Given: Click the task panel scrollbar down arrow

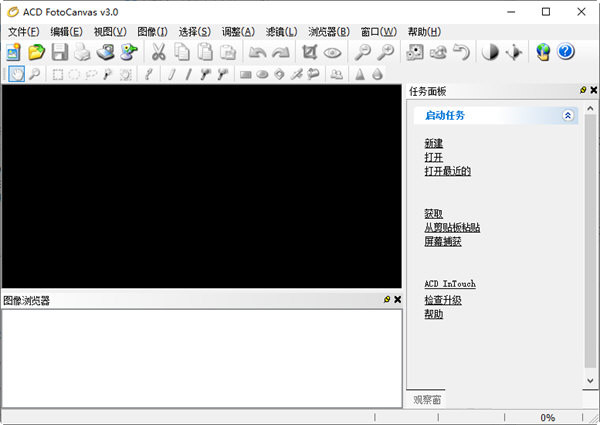Looking at the screenshot, I should click(x=590, y=381).
